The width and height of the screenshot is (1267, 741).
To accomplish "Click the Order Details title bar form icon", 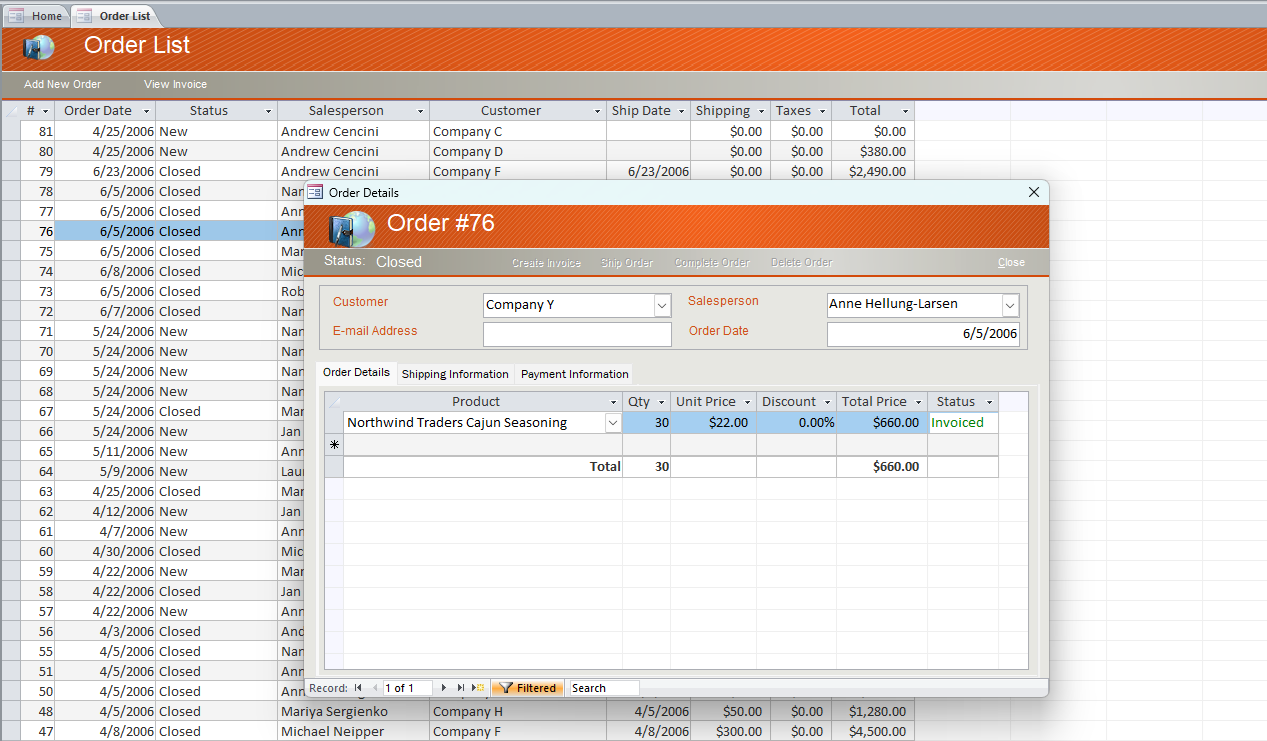I will (315, 192).
